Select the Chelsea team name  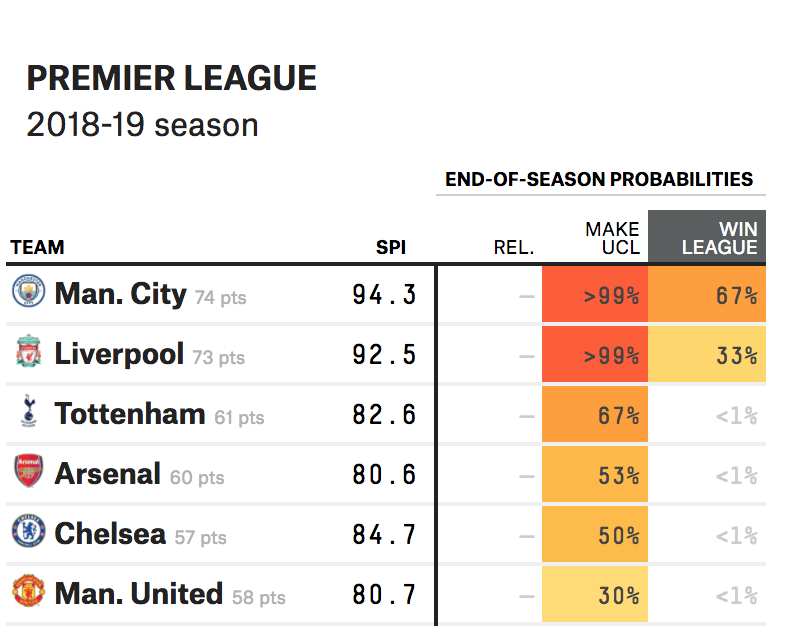click(x=110, y=534)
